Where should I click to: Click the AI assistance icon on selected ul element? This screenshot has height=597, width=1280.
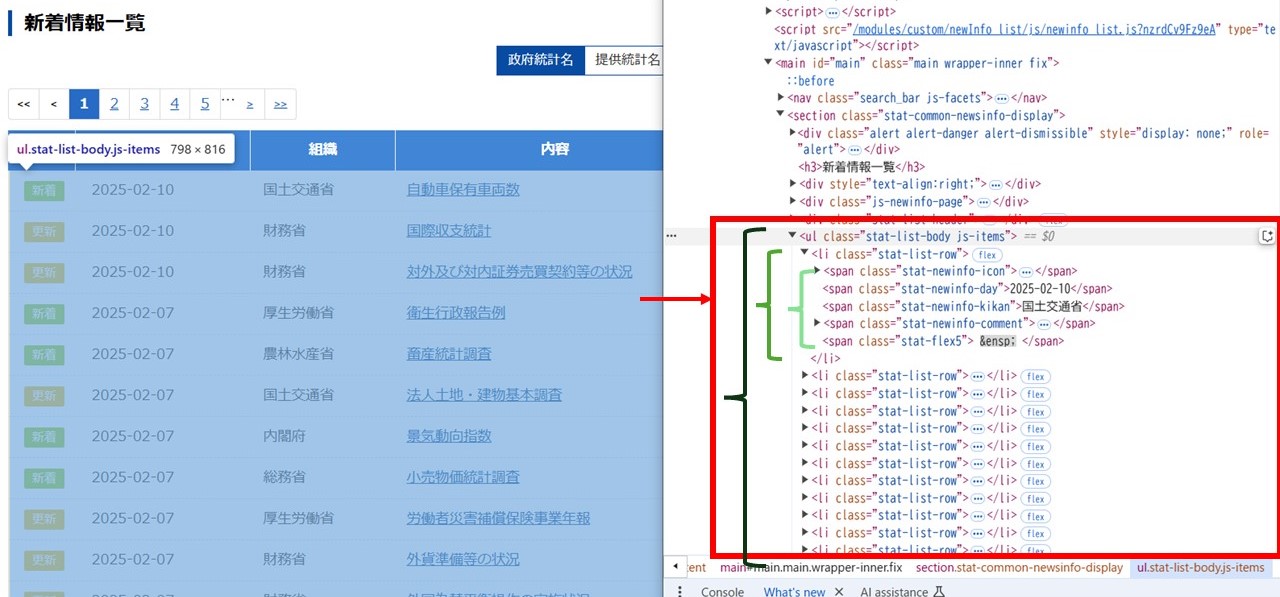[1267, 237]
